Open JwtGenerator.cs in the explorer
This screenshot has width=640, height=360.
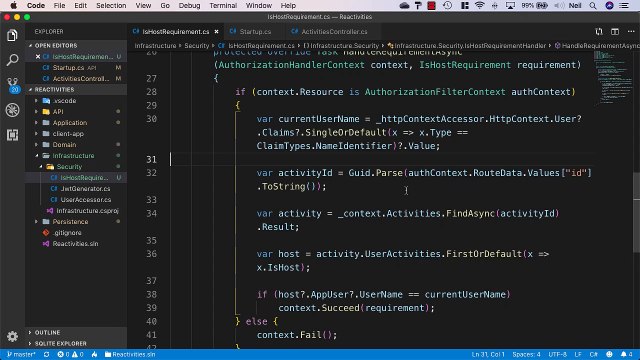[76, 189]
